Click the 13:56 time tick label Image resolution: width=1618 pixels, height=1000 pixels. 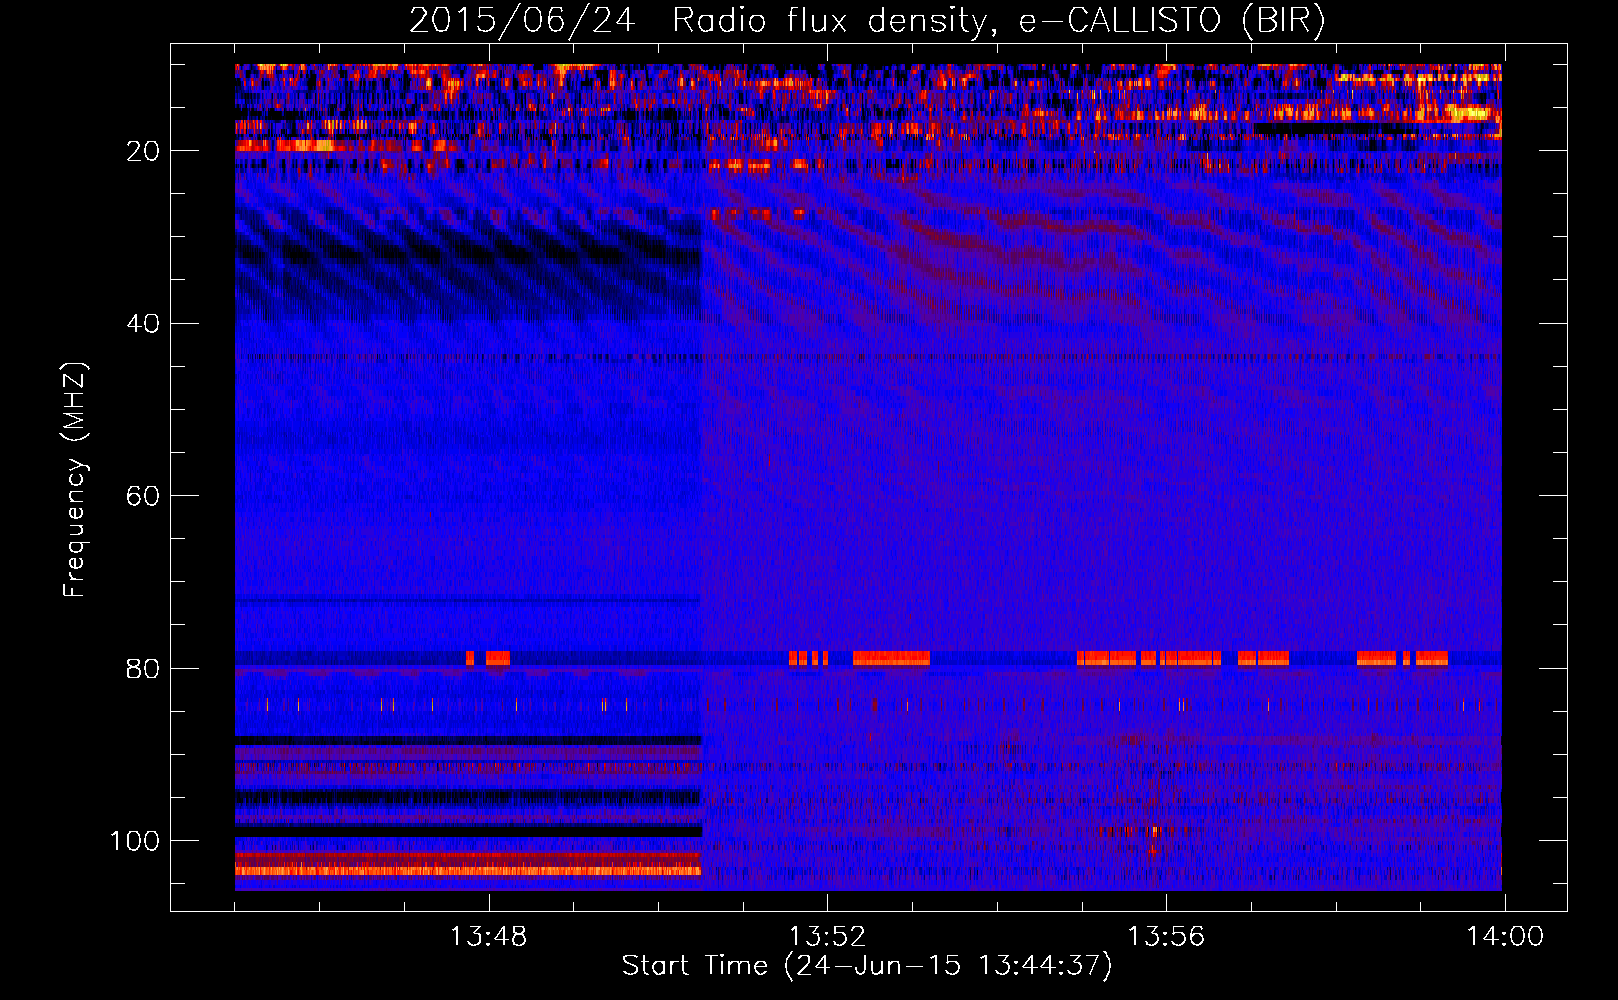click(1166, 937)
